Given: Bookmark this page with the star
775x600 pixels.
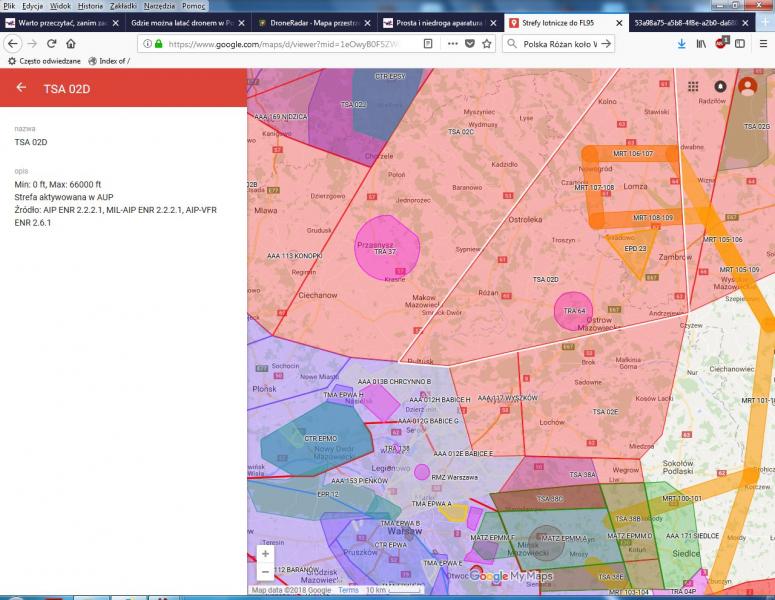Looking at the screenshot, I should click(487, 44).
